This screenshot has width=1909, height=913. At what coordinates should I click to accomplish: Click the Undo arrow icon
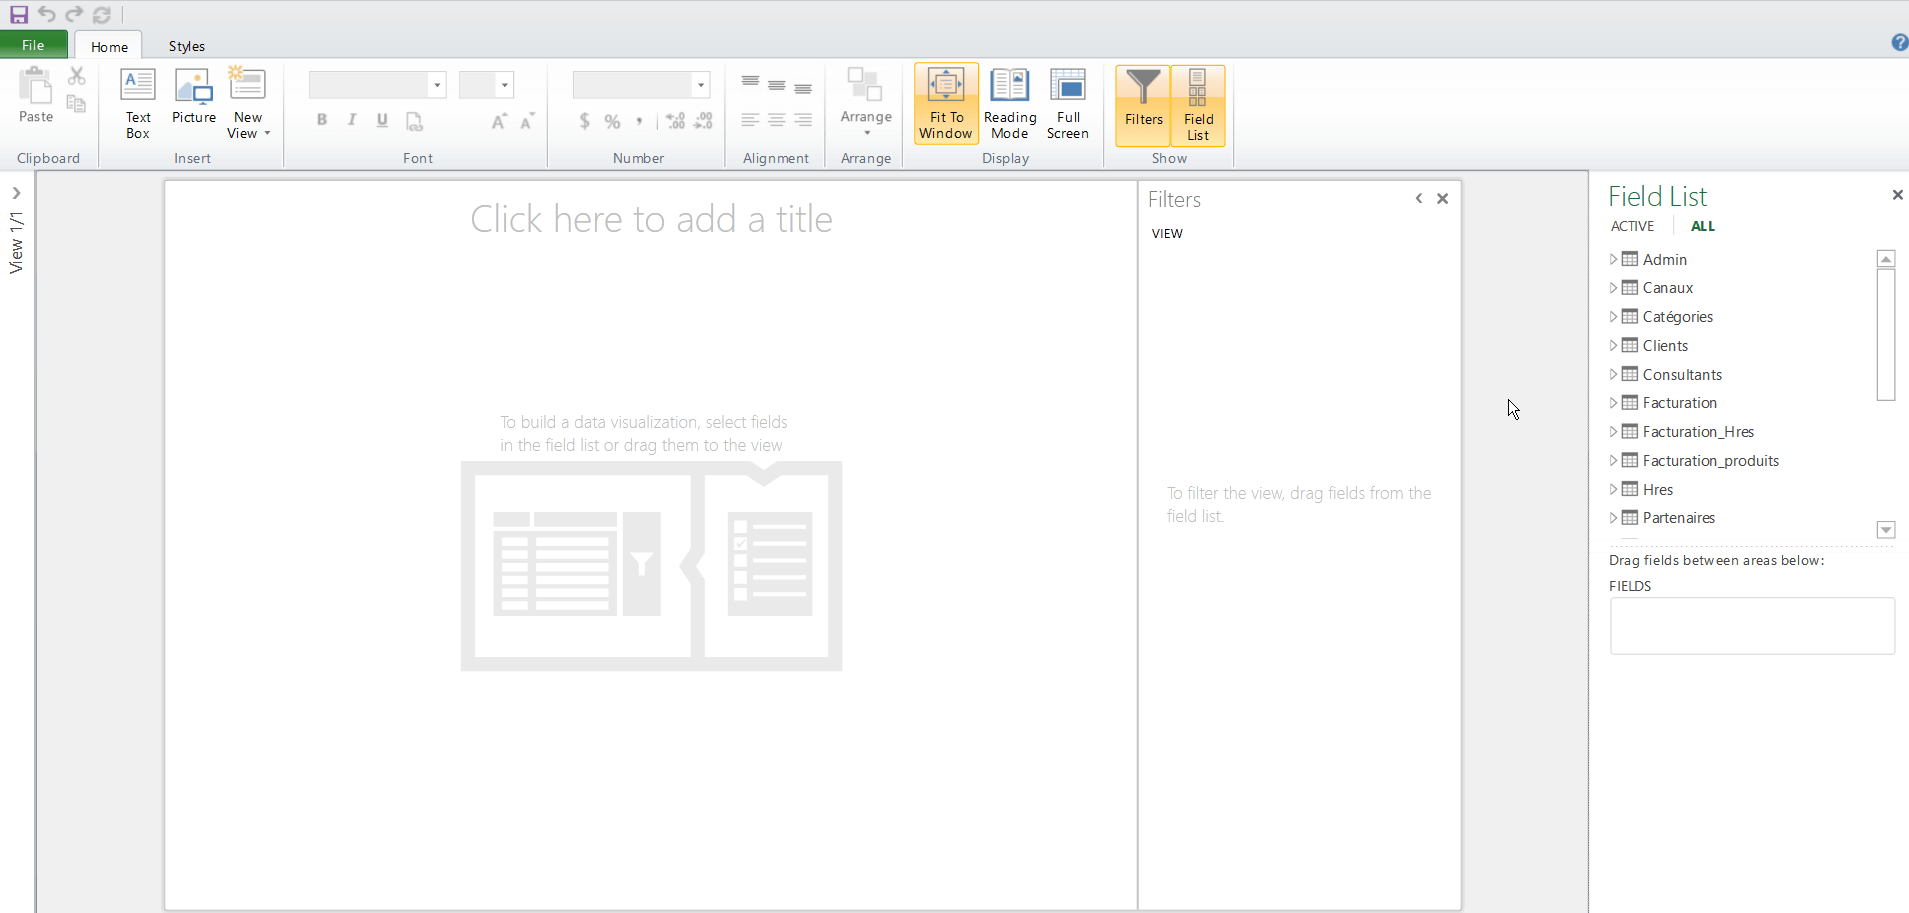47,15
